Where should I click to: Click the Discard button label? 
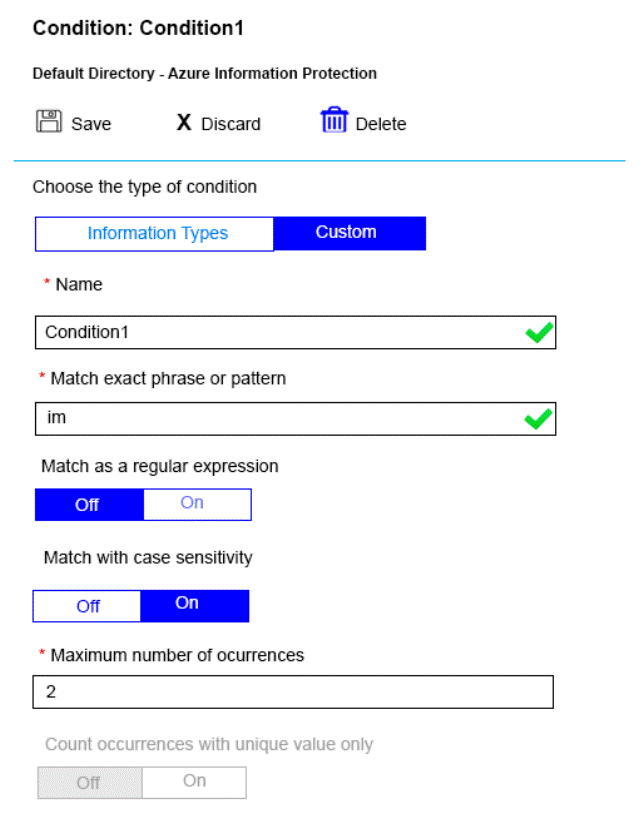(x=231, y=124)
